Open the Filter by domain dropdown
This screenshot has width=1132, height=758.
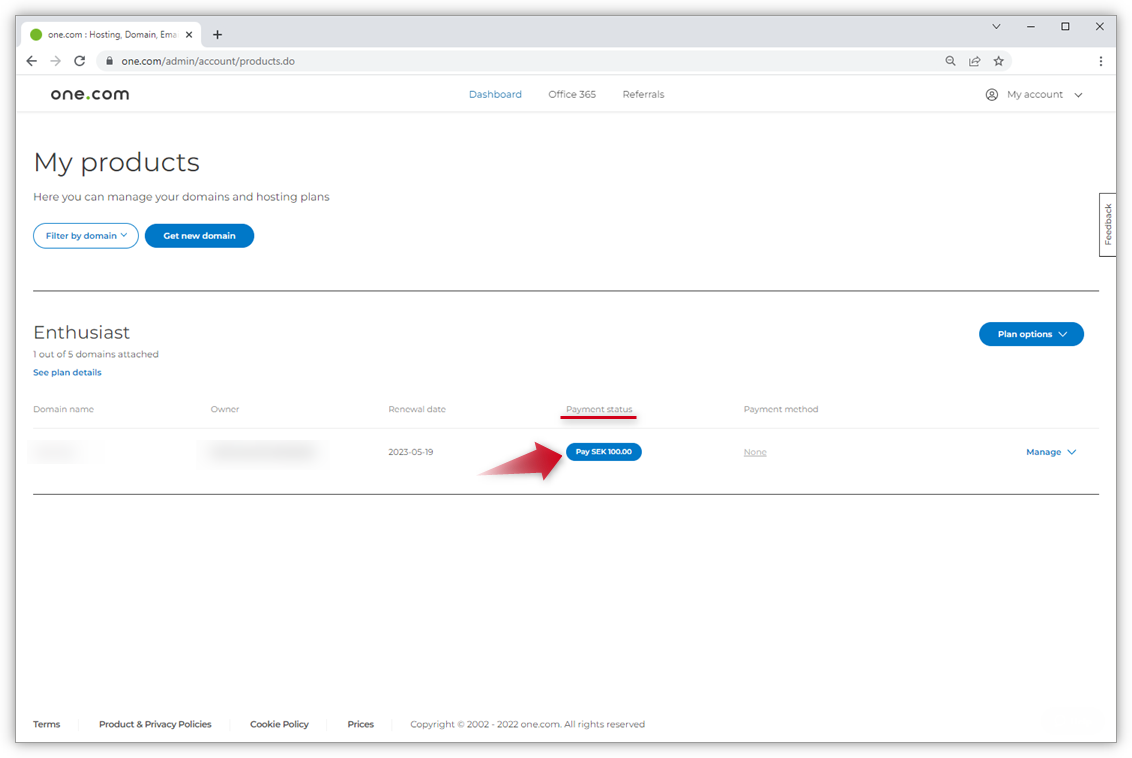86,236
